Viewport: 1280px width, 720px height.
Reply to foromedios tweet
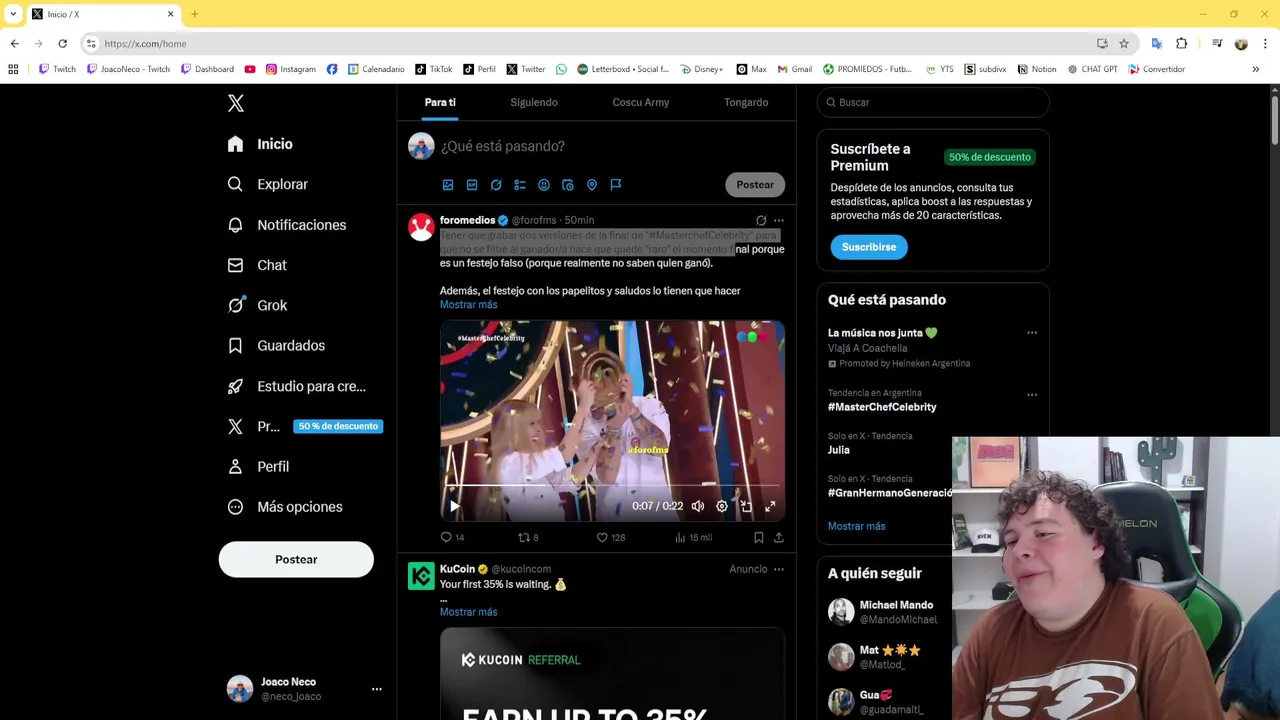coord(453,537)
